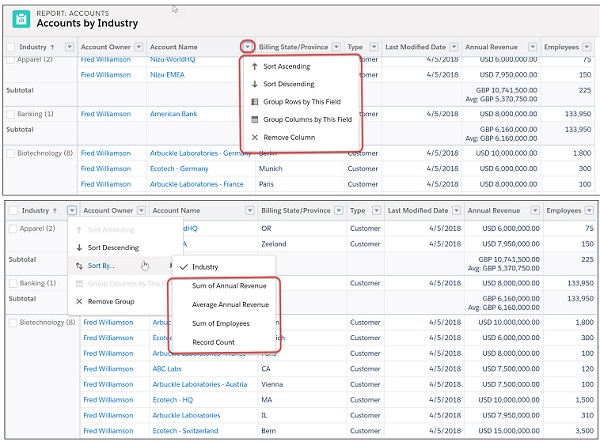The height and width of the screenshot is (442, 600).
Task: Click the up-arrow icon beside Sort Ascending
Action: (255, 67)
